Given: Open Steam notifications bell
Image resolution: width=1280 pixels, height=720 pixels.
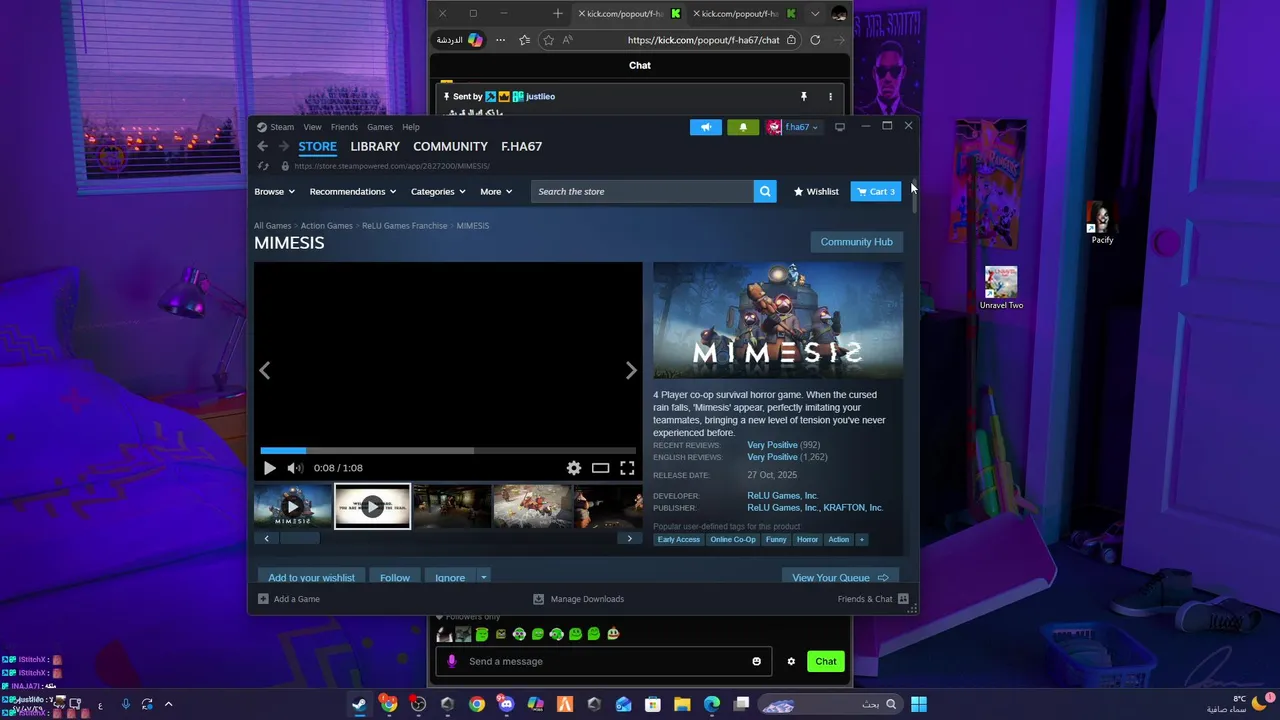Looking at the screenshot, I should tap(742, 127).
